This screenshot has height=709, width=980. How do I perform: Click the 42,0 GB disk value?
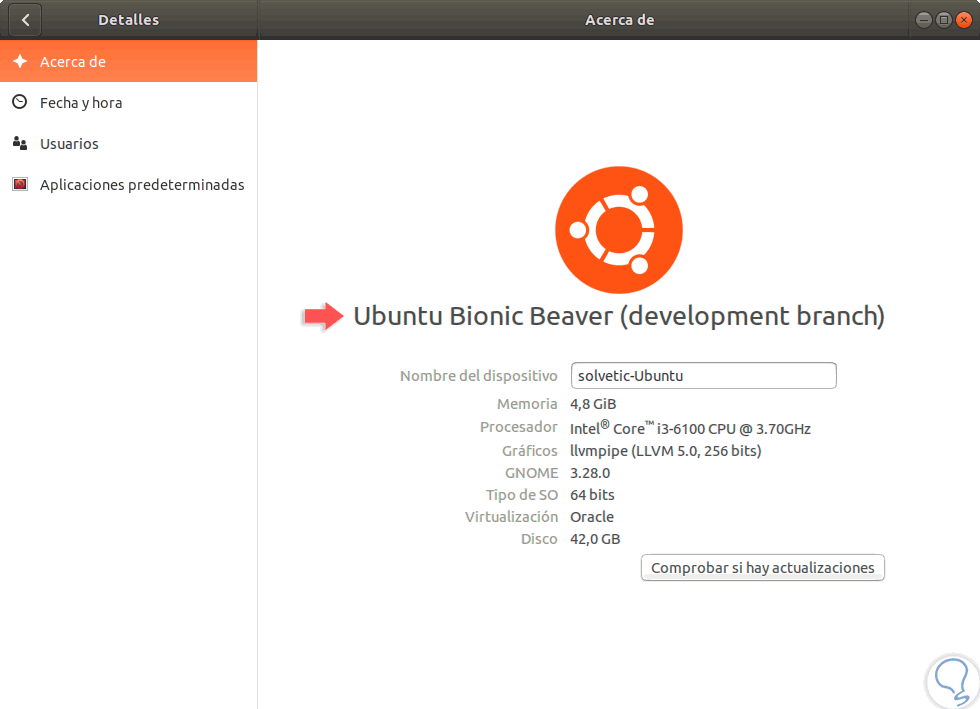point(595,539)
